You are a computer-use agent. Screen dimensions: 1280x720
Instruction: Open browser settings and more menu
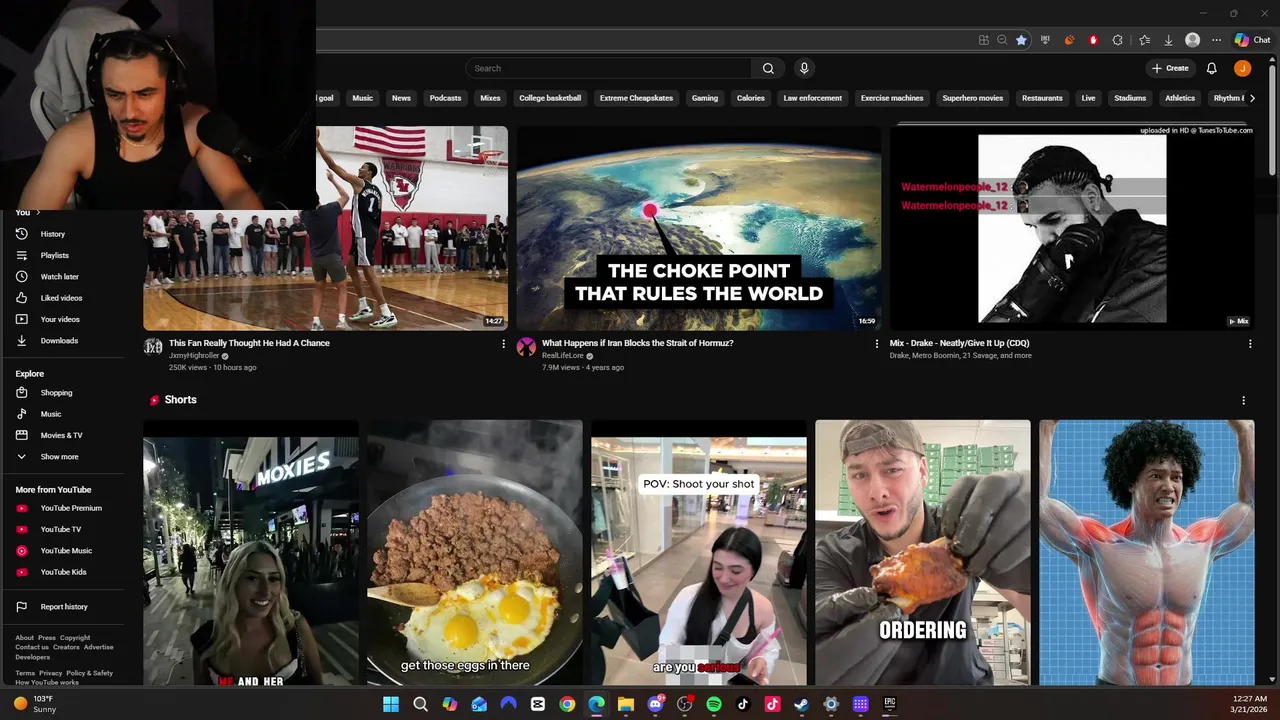pos(1216,40)
